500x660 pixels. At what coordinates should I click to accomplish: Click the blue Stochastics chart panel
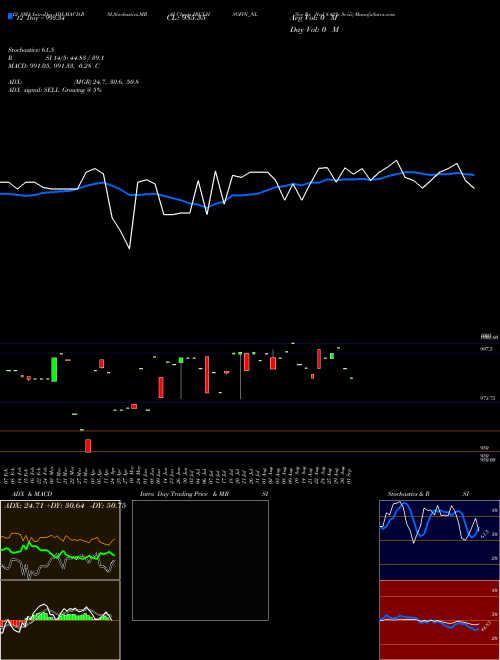pyautogui.click(x=439, y=540)
